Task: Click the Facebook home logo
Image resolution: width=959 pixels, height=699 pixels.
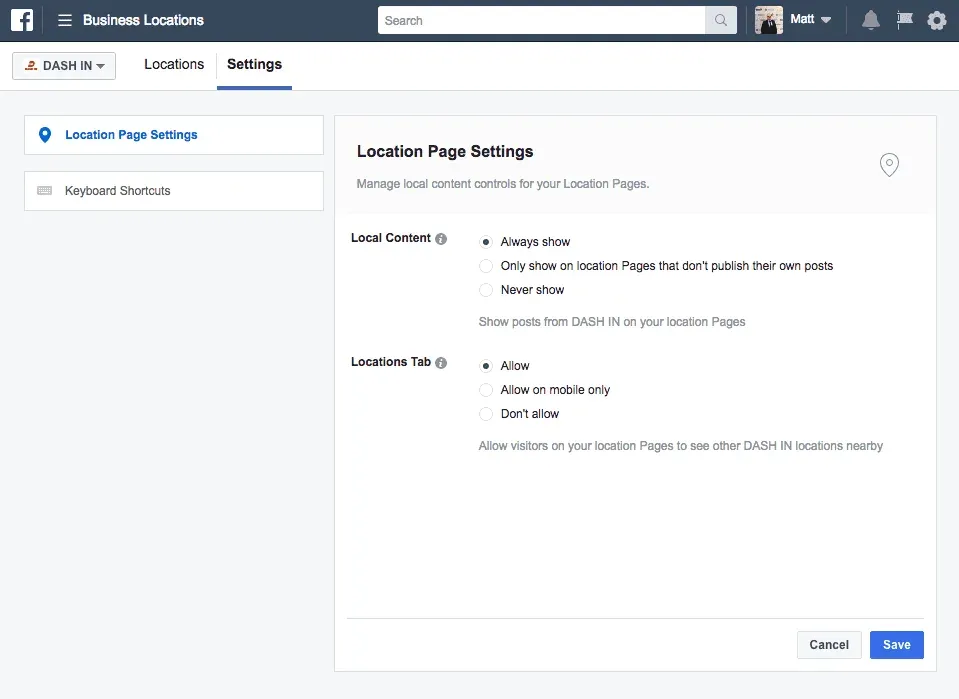Action: tap(21, 20)
